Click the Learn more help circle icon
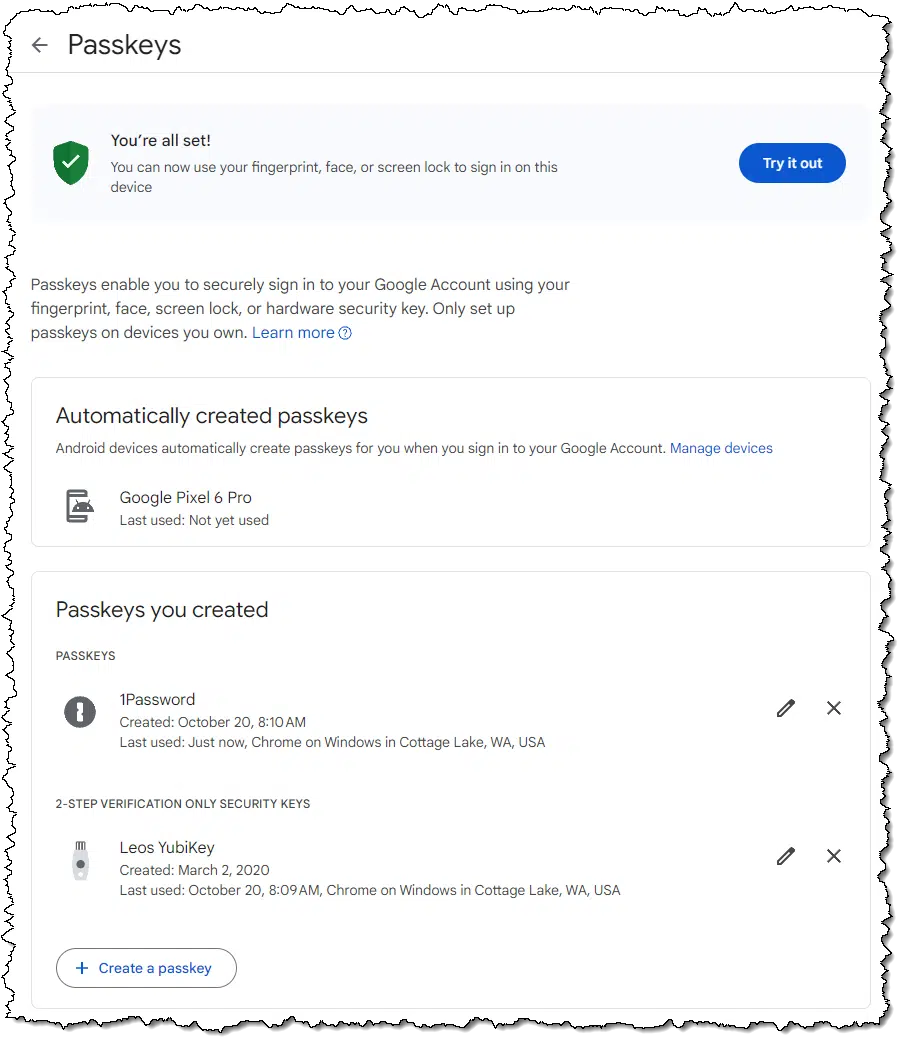 pyautogui.click(x=345, y=333)
